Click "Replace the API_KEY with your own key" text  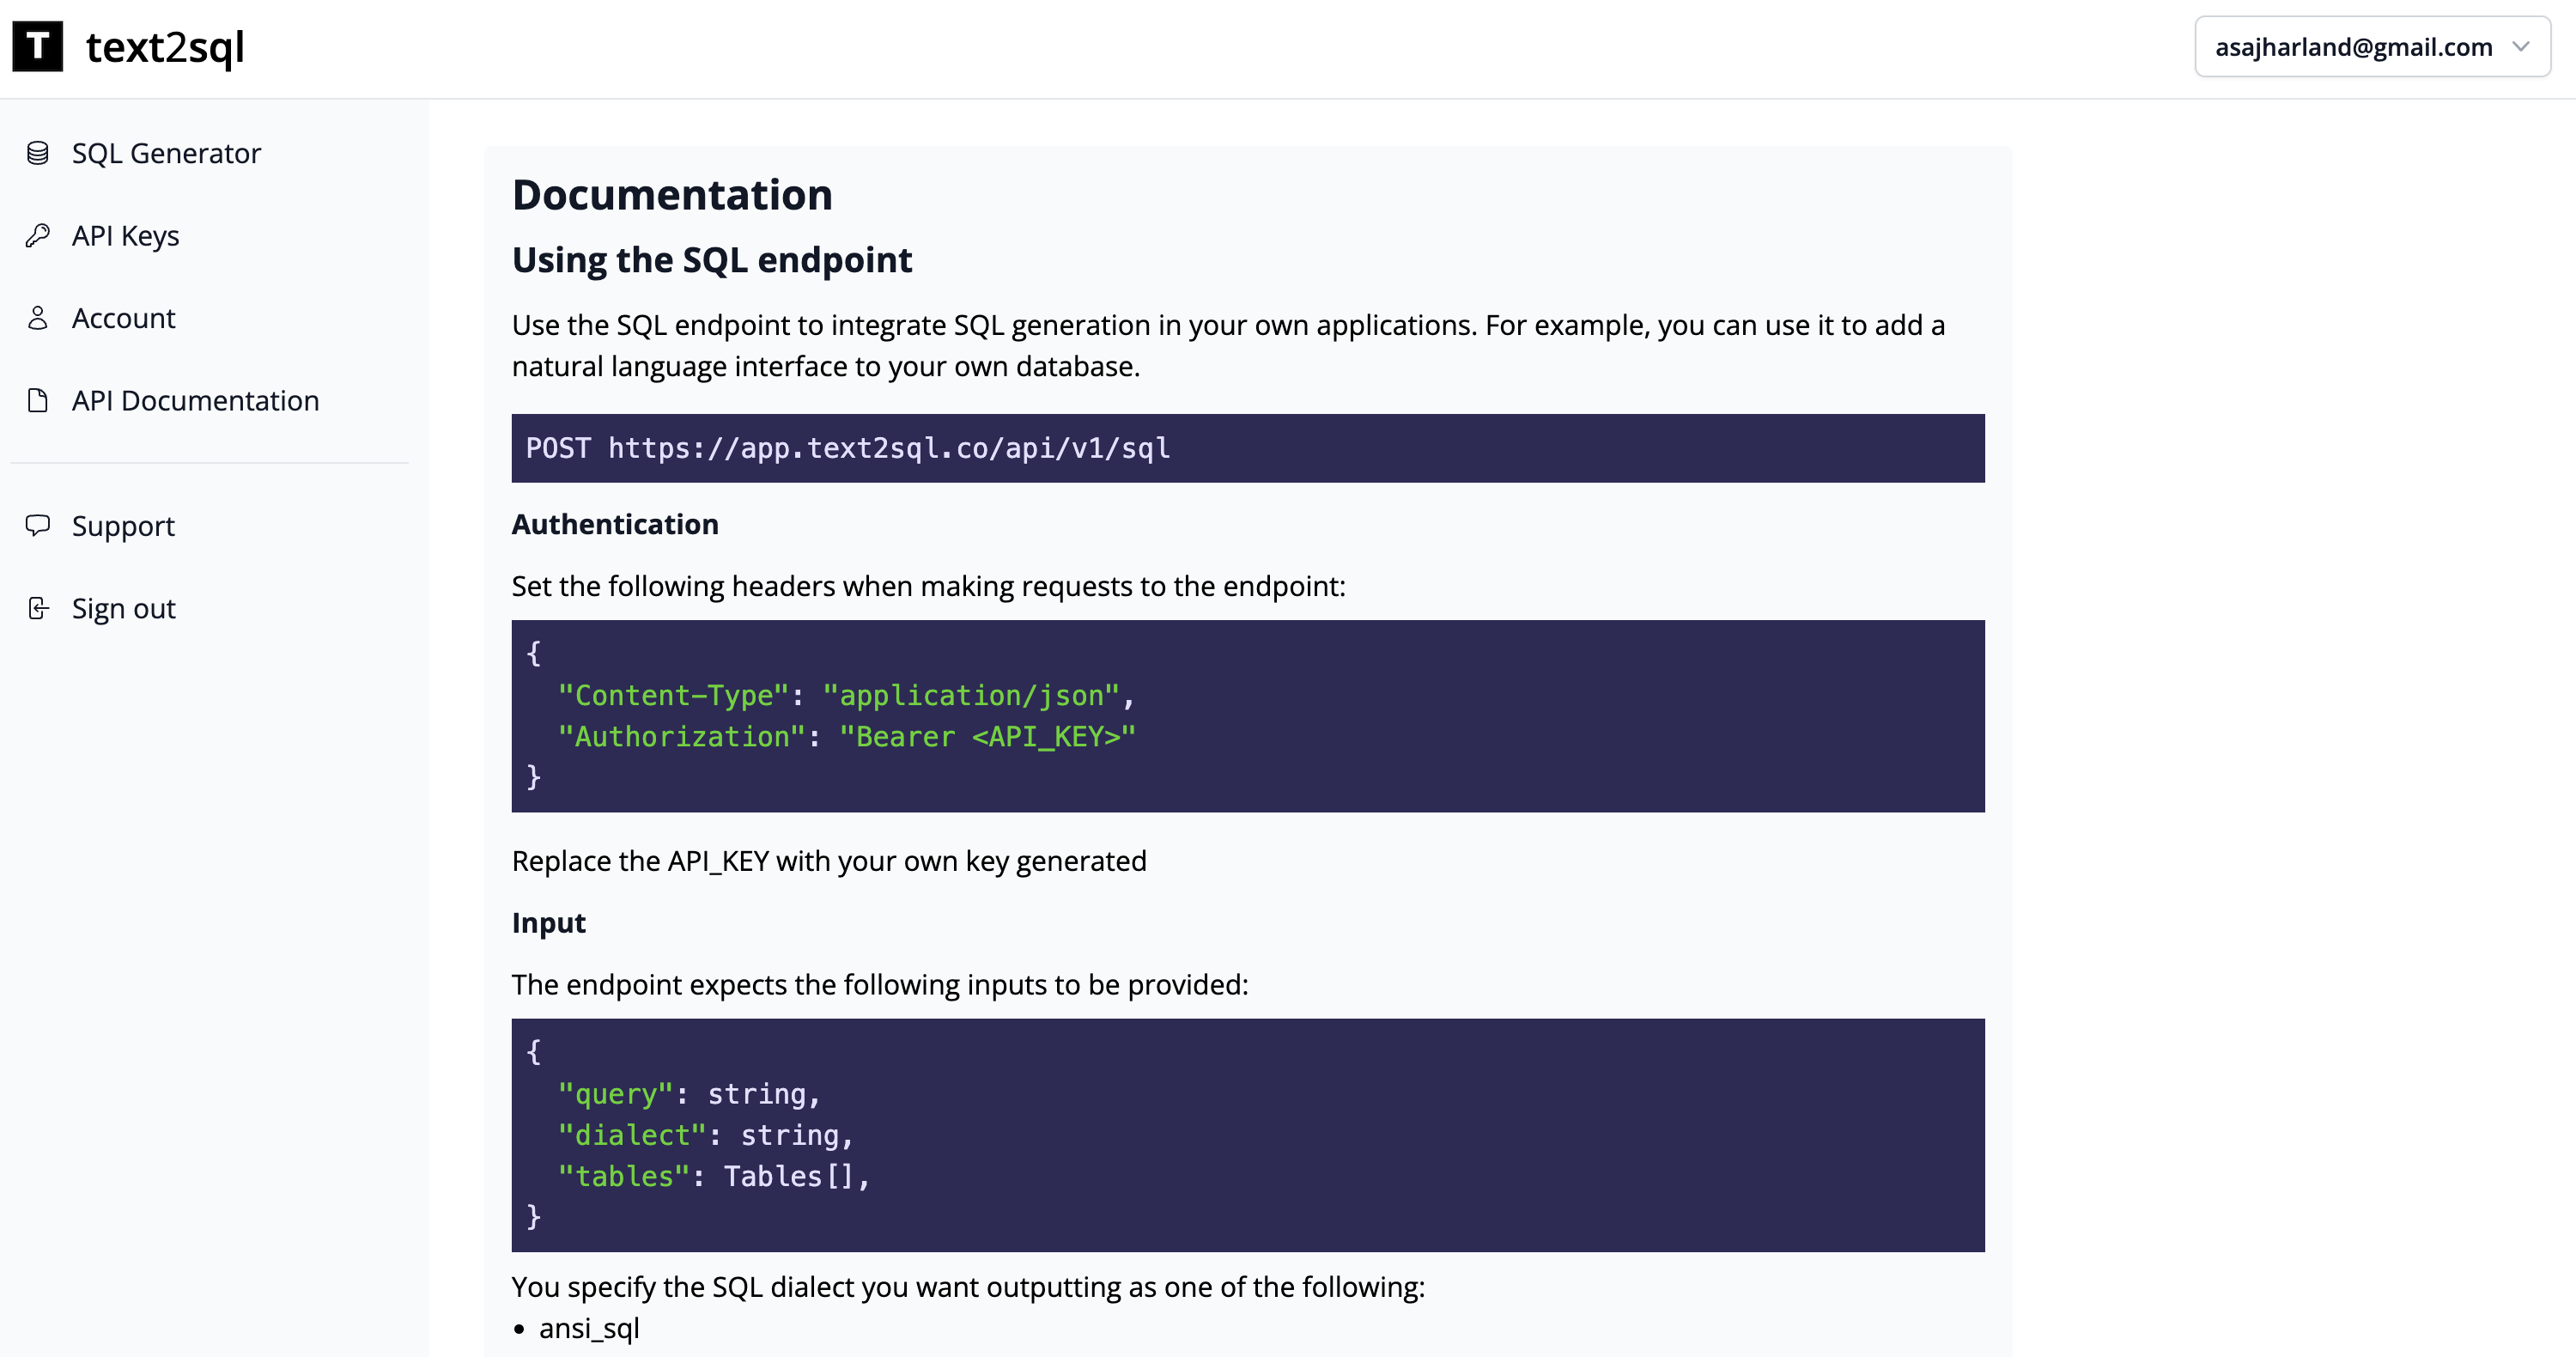pos(829,861)
